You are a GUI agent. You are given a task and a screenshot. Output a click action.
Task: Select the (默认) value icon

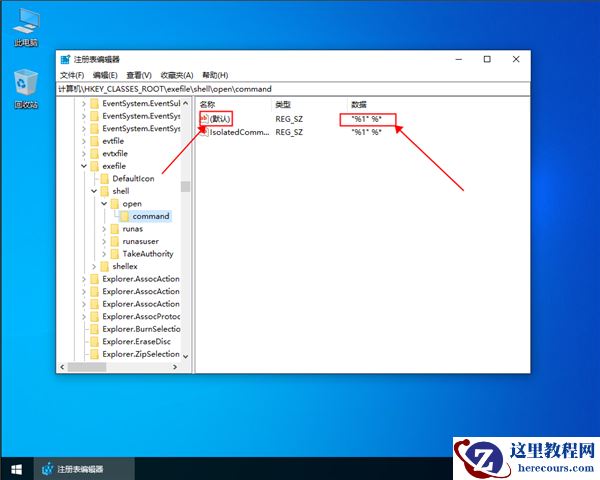[204, 119]
